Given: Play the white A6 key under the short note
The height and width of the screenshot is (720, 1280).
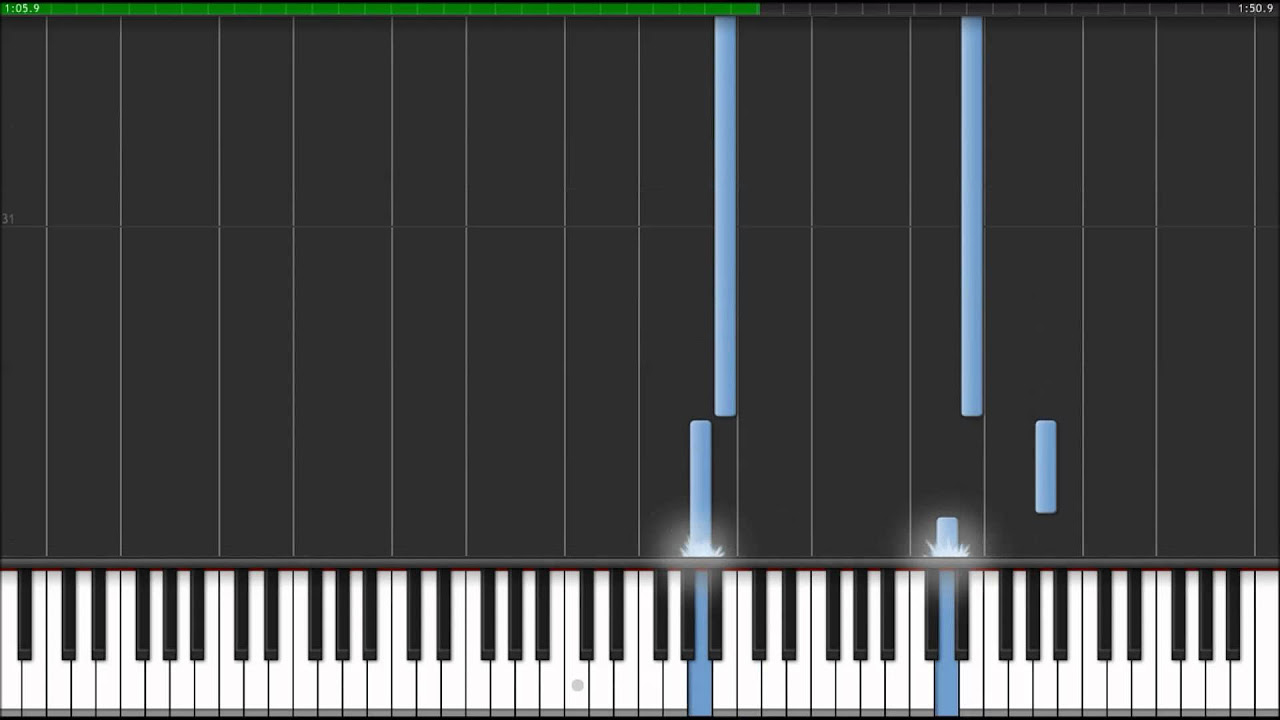Looking at the screenshot, I should pyautogui.click(x=1046, y=690).
